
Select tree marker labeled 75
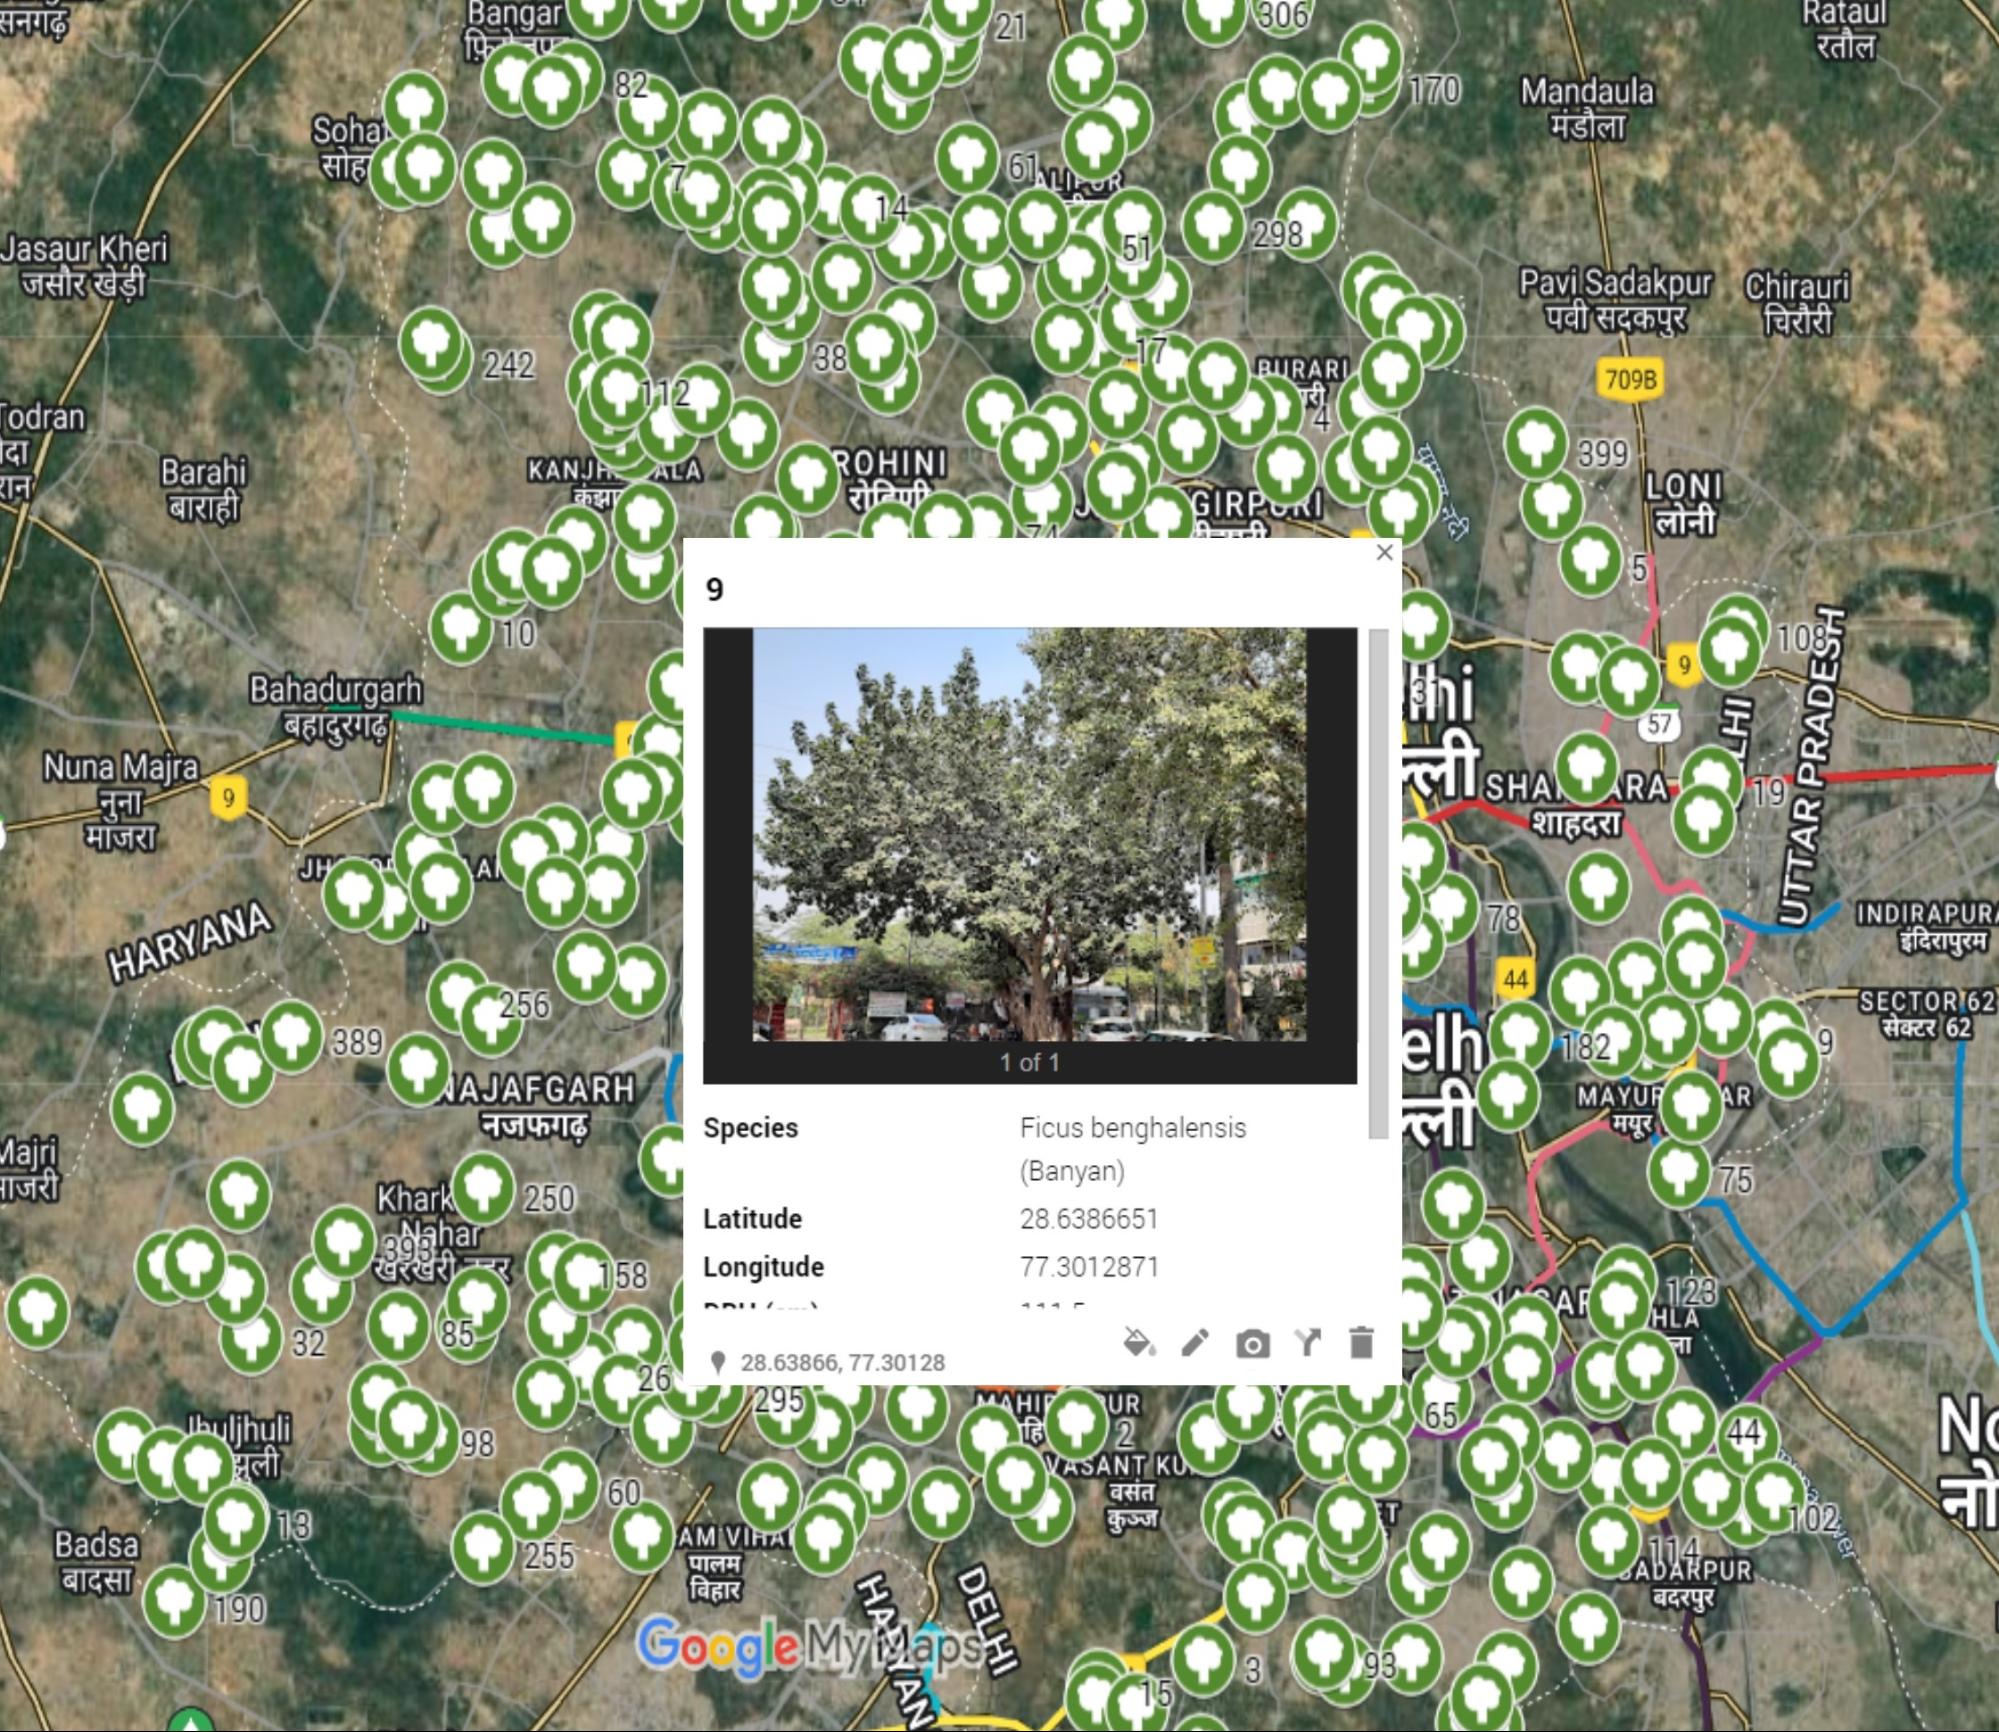coord(1679,1170)
